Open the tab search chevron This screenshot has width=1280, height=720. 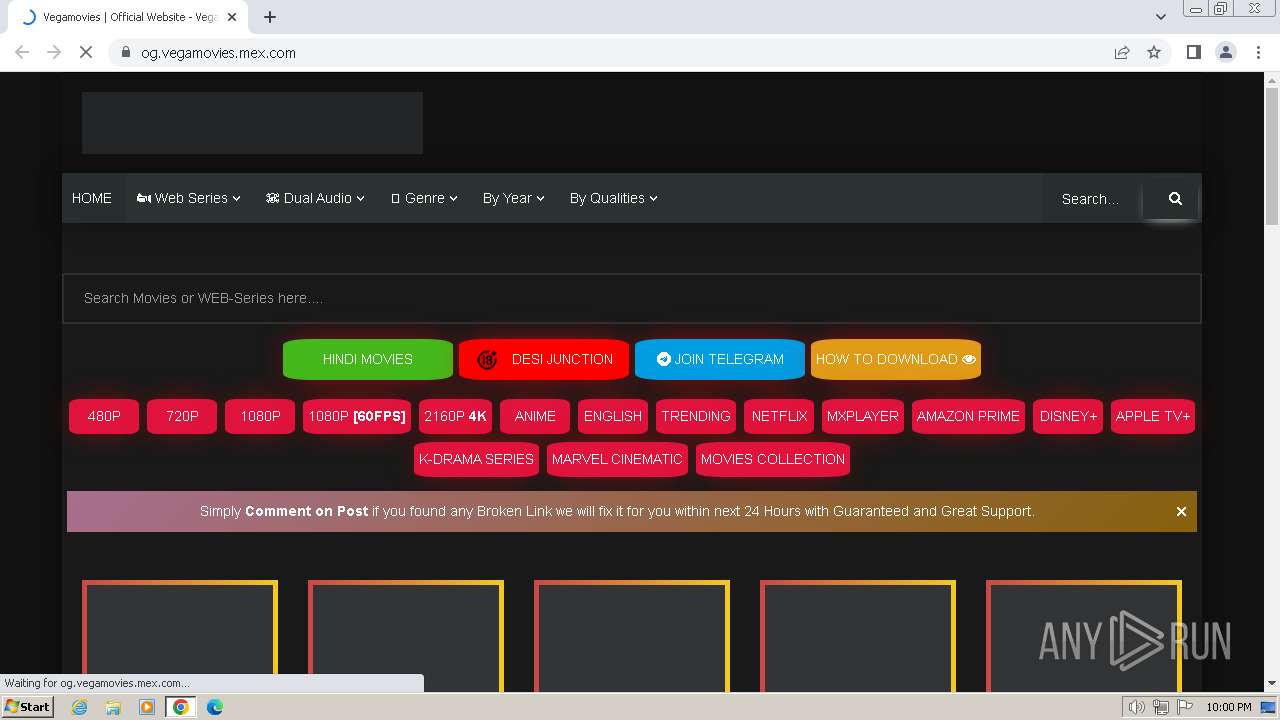pos(1160,17)
